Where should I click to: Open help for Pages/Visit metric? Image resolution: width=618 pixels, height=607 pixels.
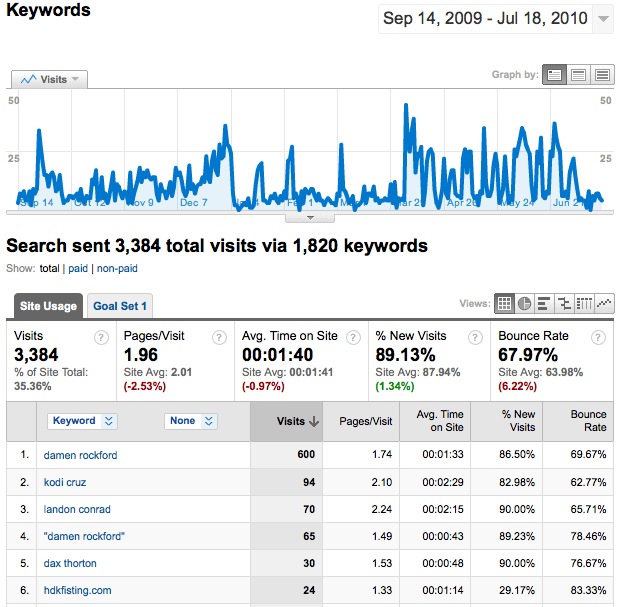pos(219,337)
